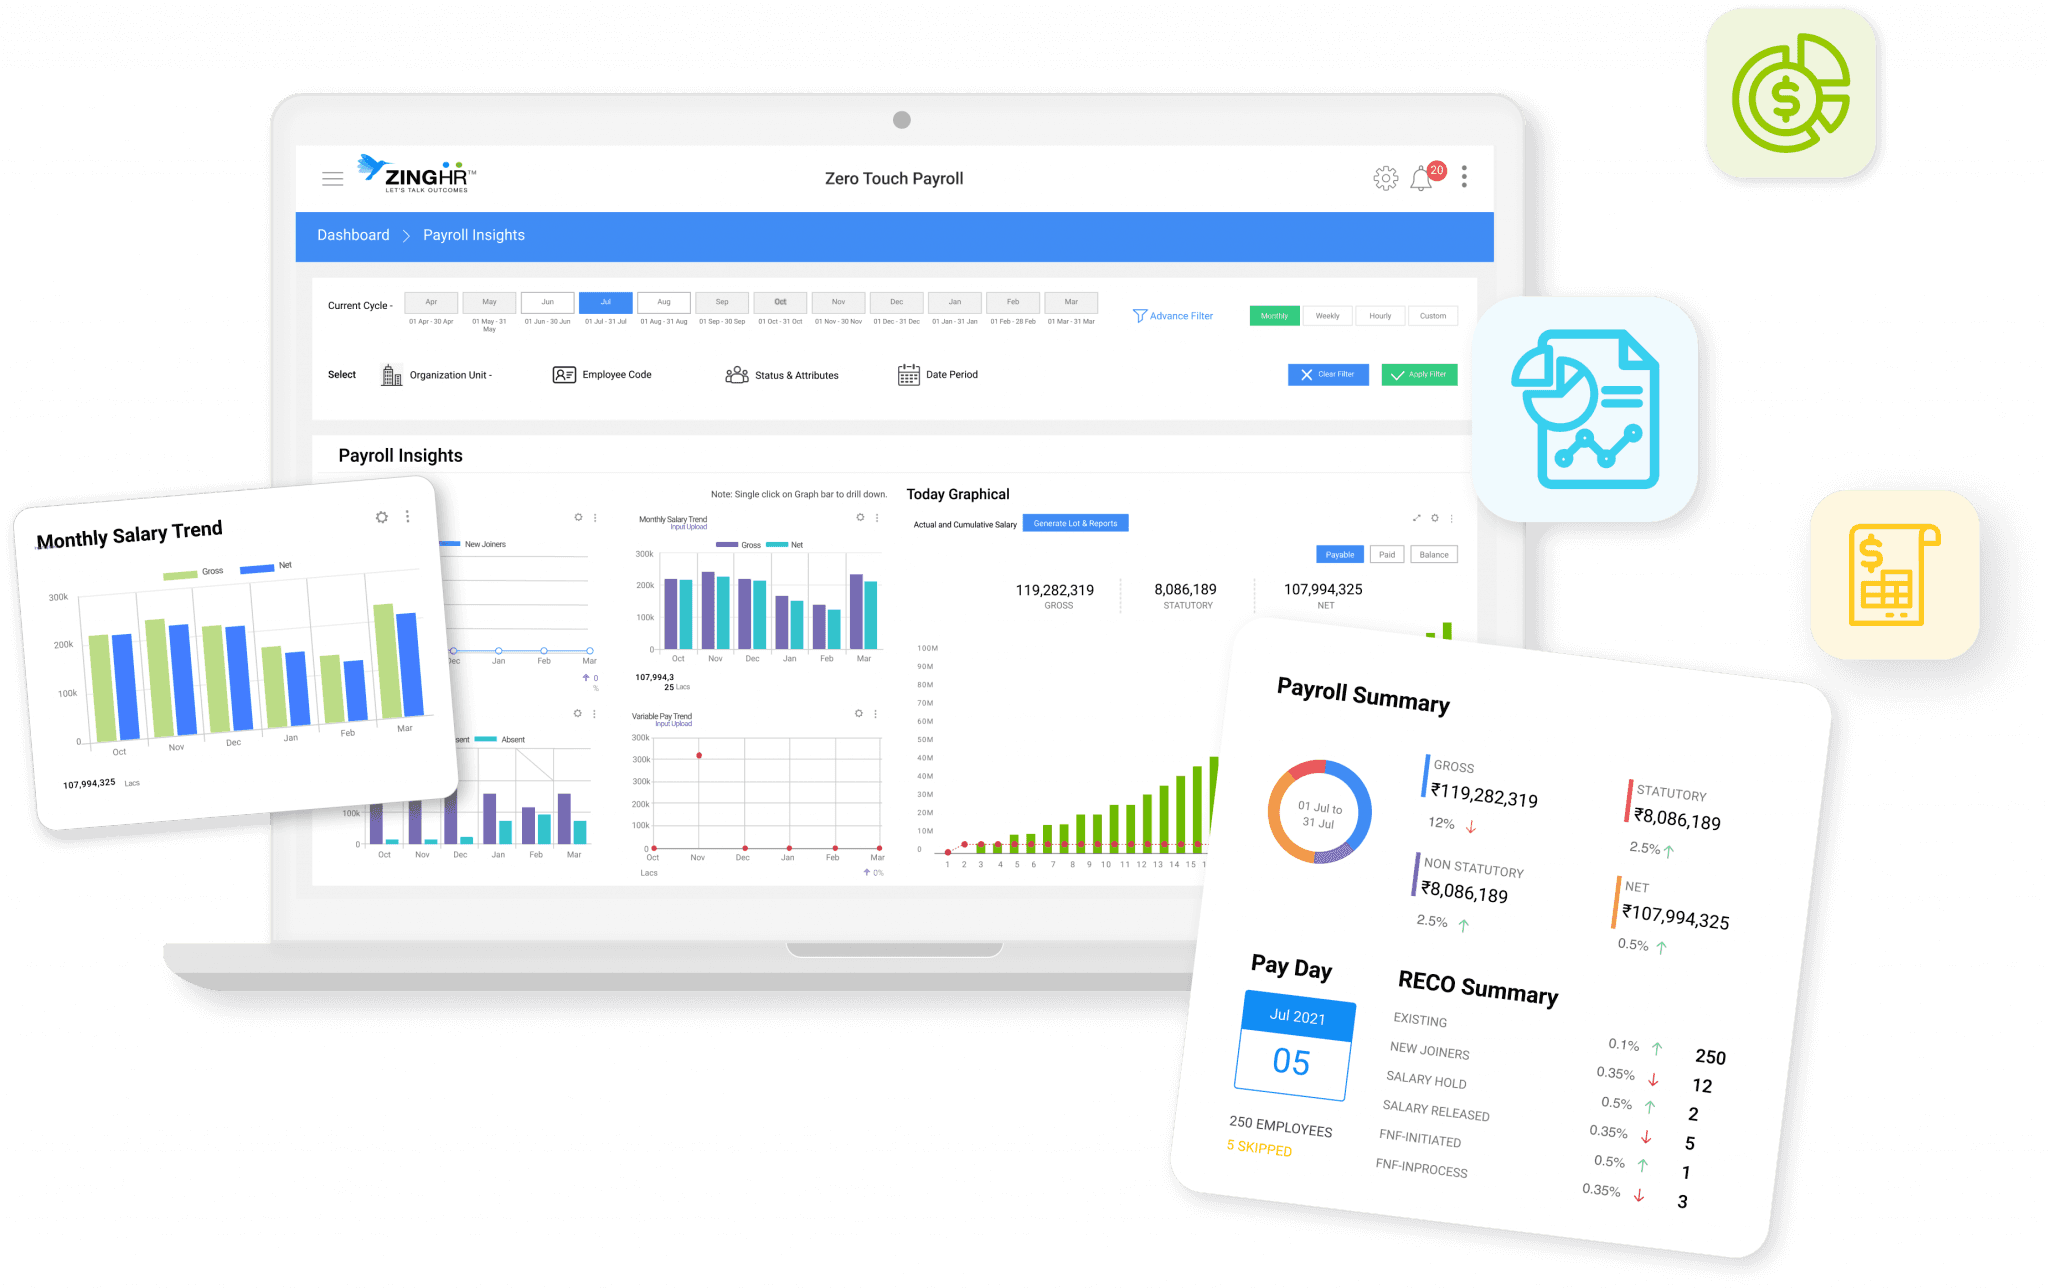This screenshot has height=1288, width=2048.
Task: Click the notifications bell icon
Action: pyautogui.click(x=1422, y=178)
